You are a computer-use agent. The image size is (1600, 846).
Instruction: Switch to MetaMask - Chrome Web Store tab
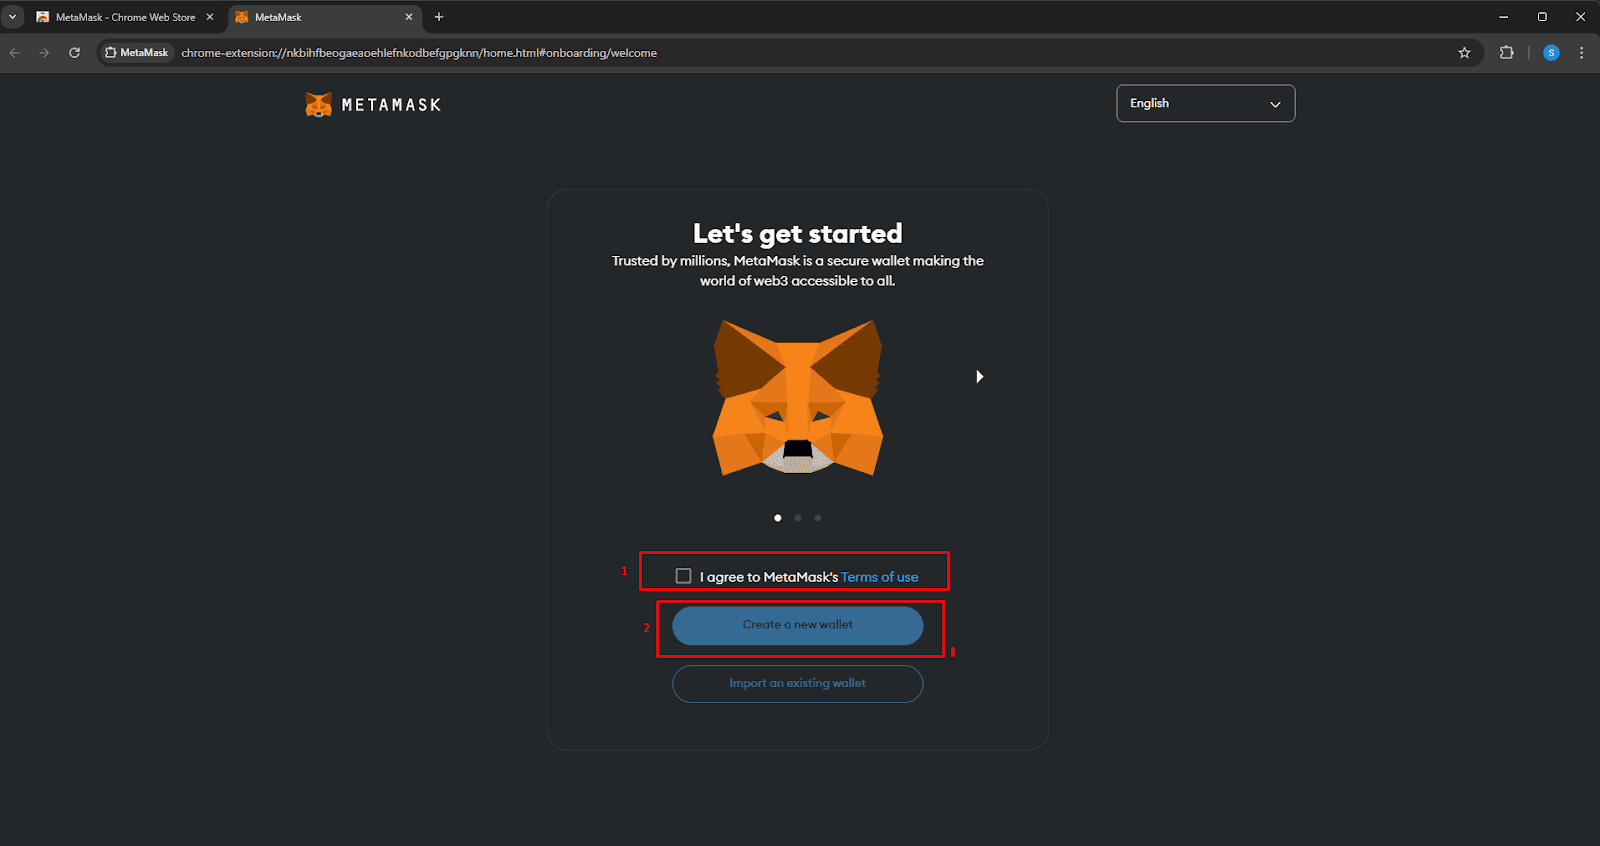point(125,17)
